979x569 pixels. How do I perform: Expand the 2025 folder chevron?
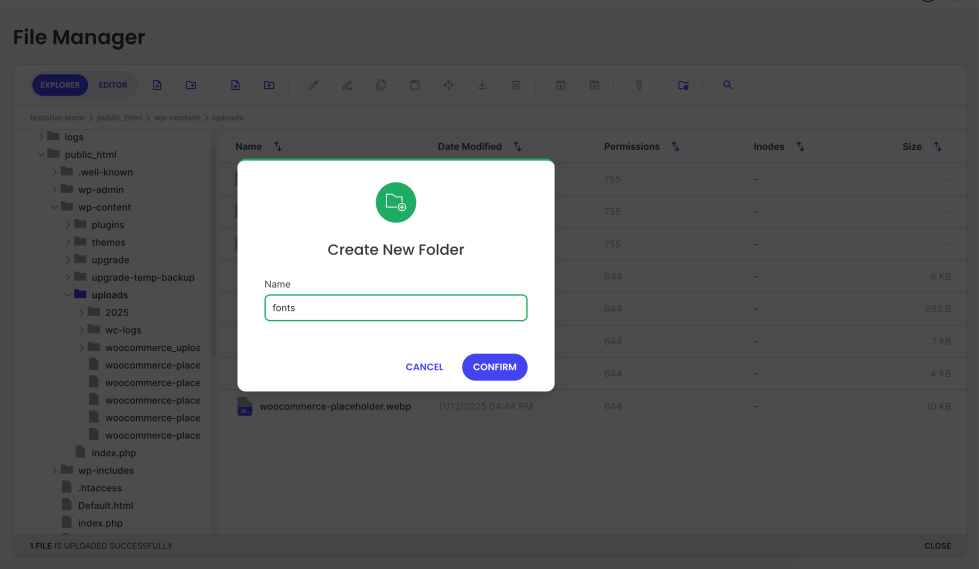click(82, 312)
